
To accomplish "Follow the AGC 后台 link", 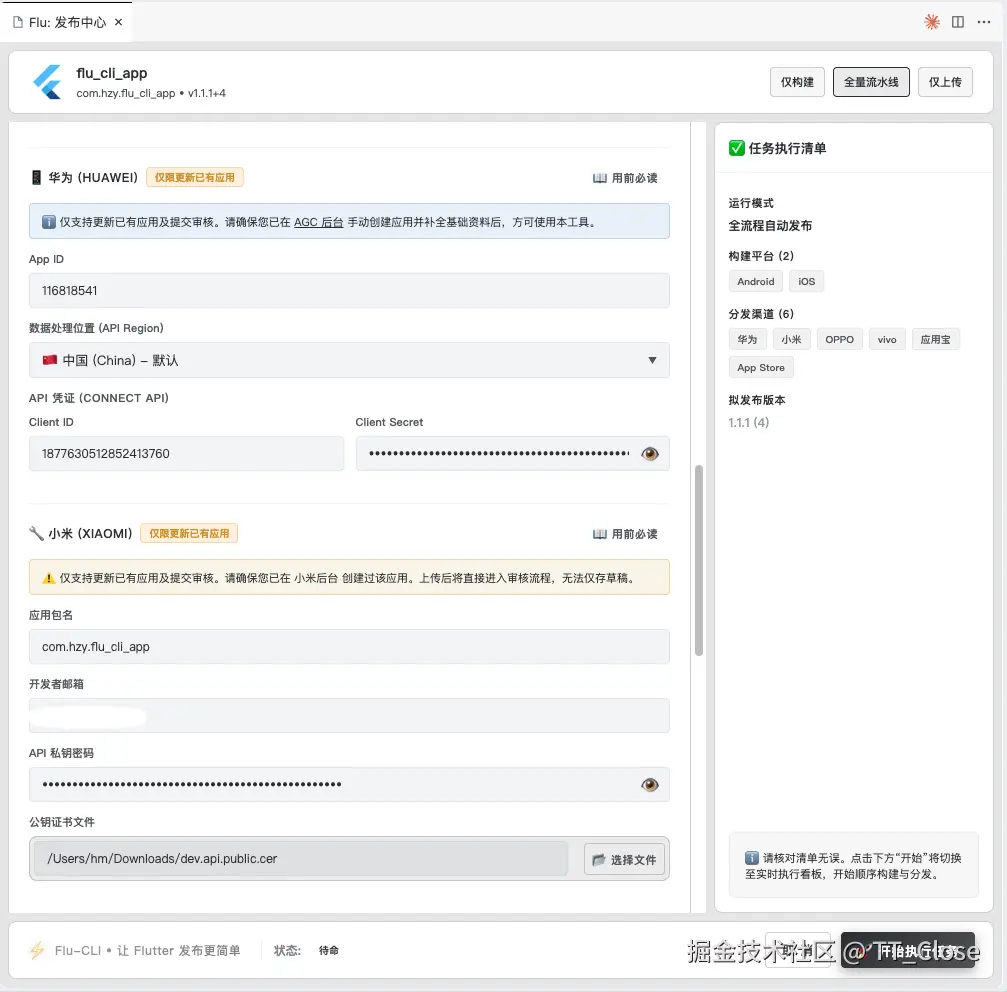I will click(x=319, y=222).
